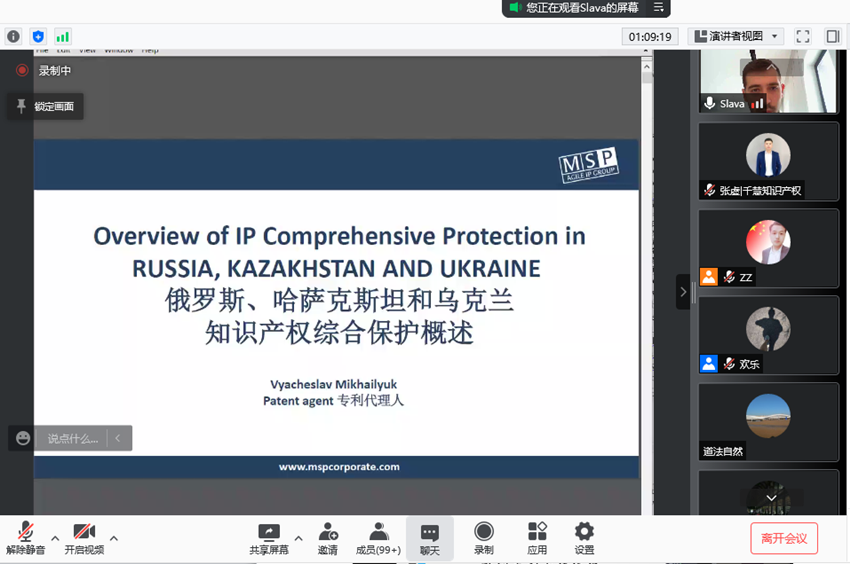Click the 离开会议 leave button

784,538
